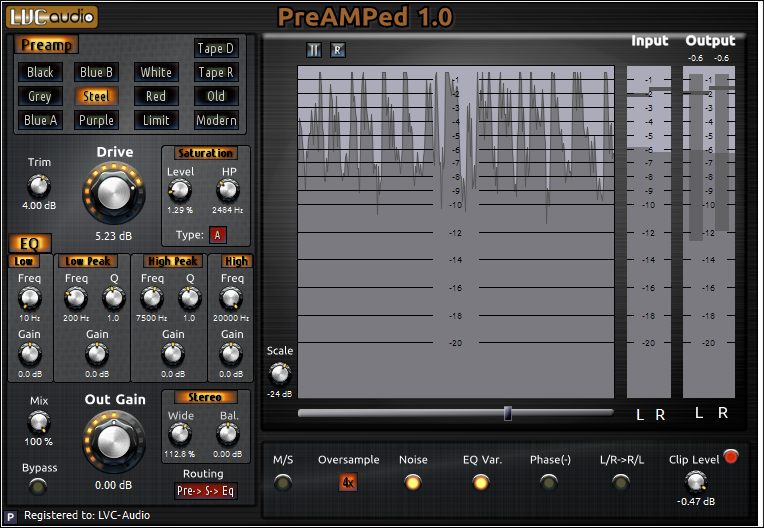Click the Saturation section header
Screen dimensions: 764x528
206,153
